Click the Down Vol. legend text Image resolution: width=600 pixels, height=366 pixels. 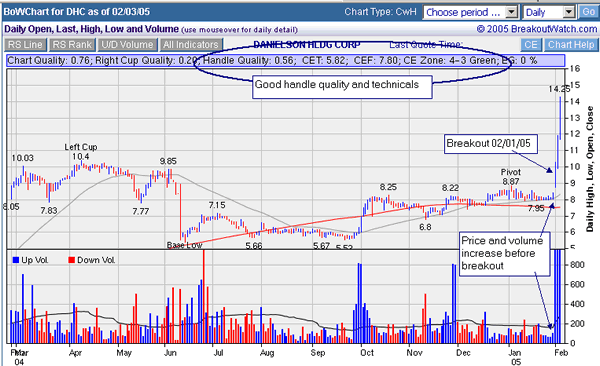pos(96,260)
